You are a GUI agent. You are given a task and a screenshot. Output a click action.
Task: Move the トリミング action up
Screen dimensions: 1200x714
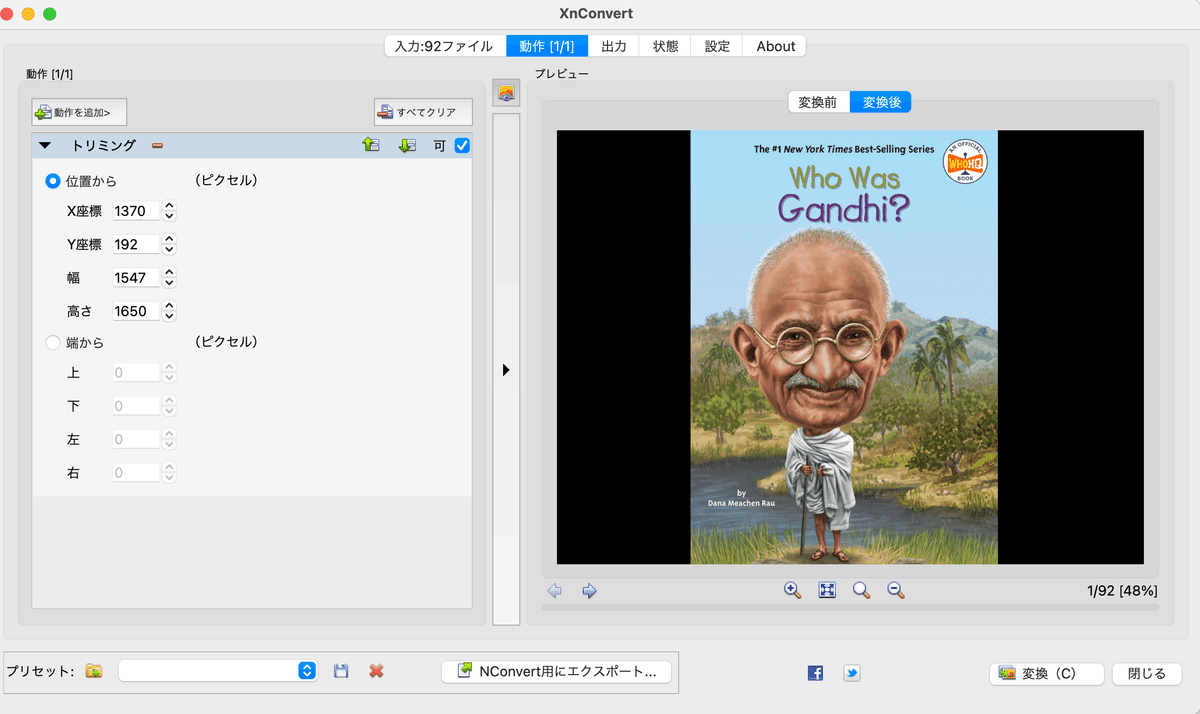point(371,146)
